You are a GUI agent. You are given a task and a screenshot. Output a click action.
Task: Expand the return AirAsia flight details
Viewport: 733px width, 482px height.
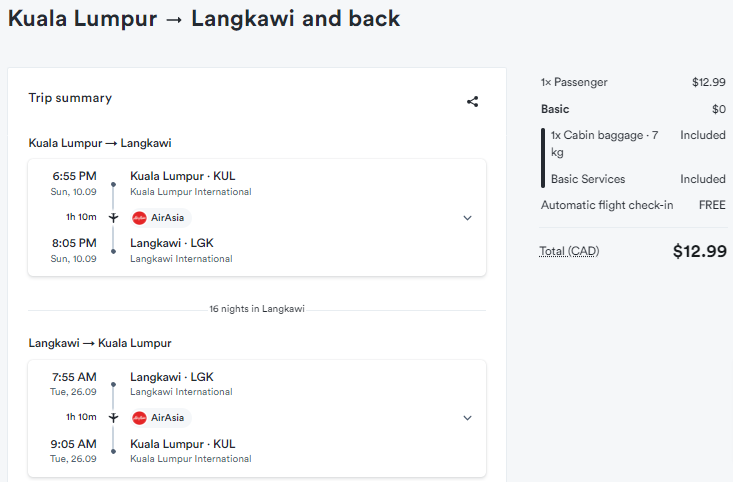point(467,418)
